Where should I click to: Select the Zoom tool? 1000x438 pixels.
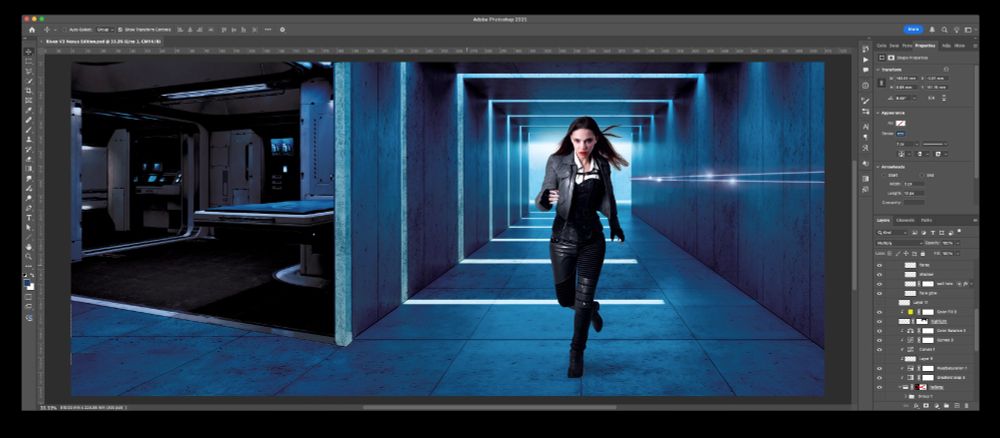click(29, 256)
